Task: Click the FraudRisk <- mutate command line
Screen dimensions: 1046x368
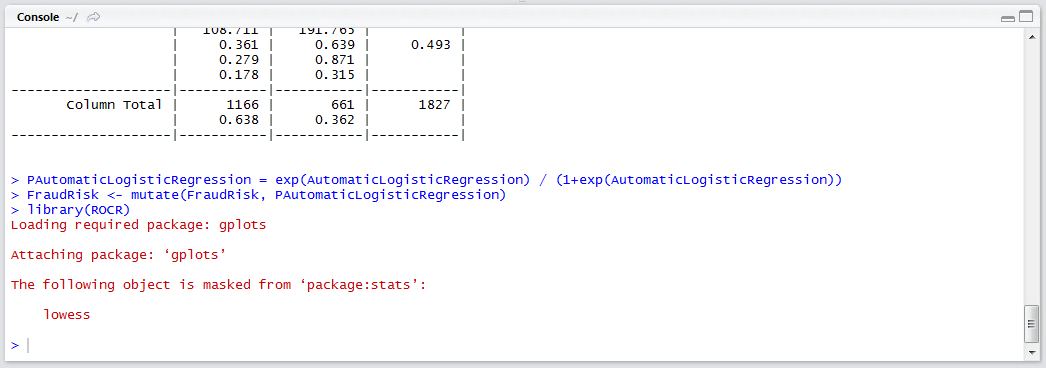Action: (258, 195)
